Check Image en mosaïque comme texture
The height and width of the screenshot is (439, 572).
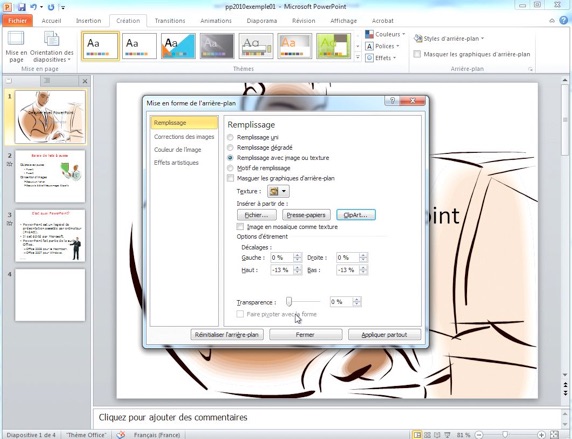click(240, 227)
